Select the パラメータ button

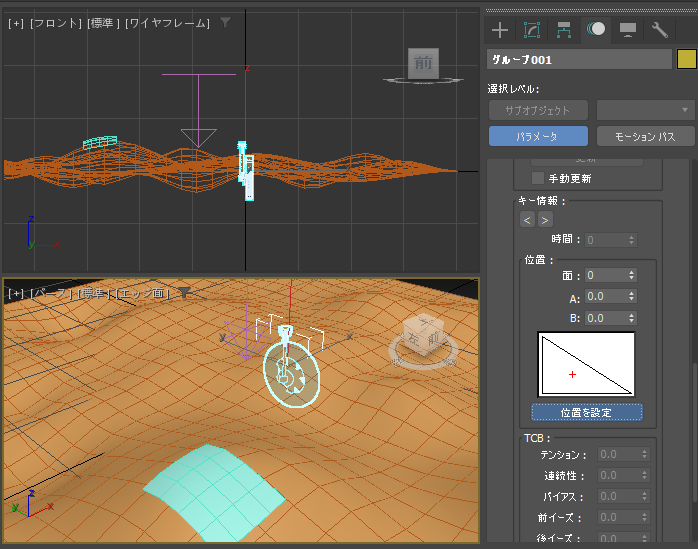[538, 136]
